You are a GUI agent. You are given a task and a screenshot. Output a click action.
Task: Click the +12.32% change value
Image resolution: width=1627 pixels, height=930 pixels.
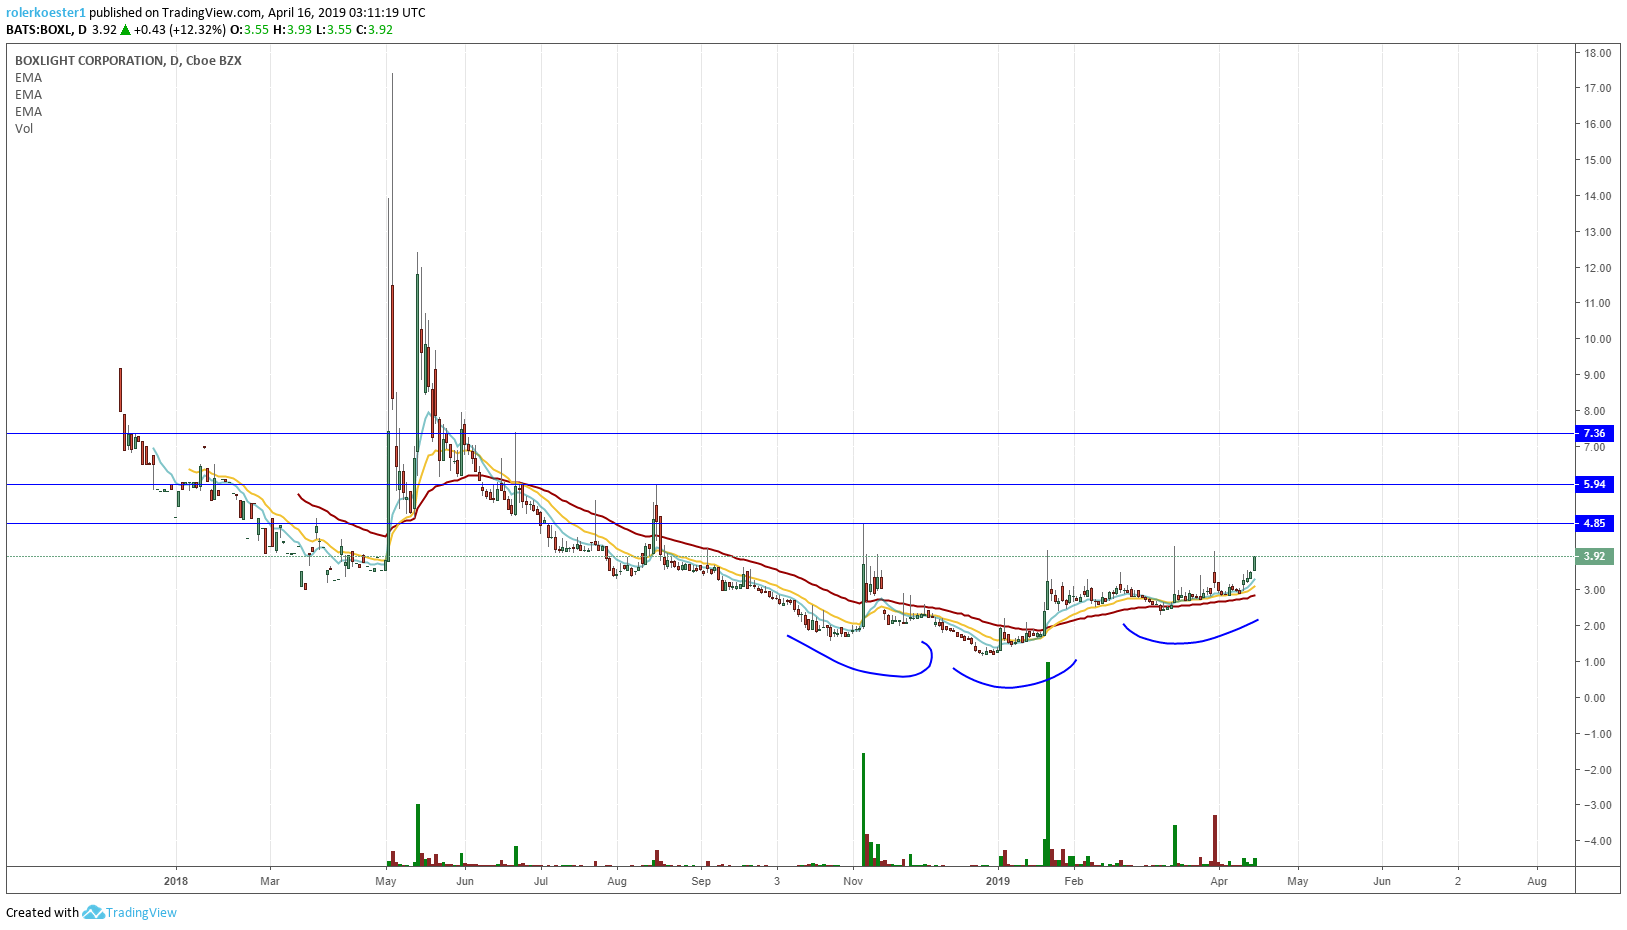click(197, 30)
